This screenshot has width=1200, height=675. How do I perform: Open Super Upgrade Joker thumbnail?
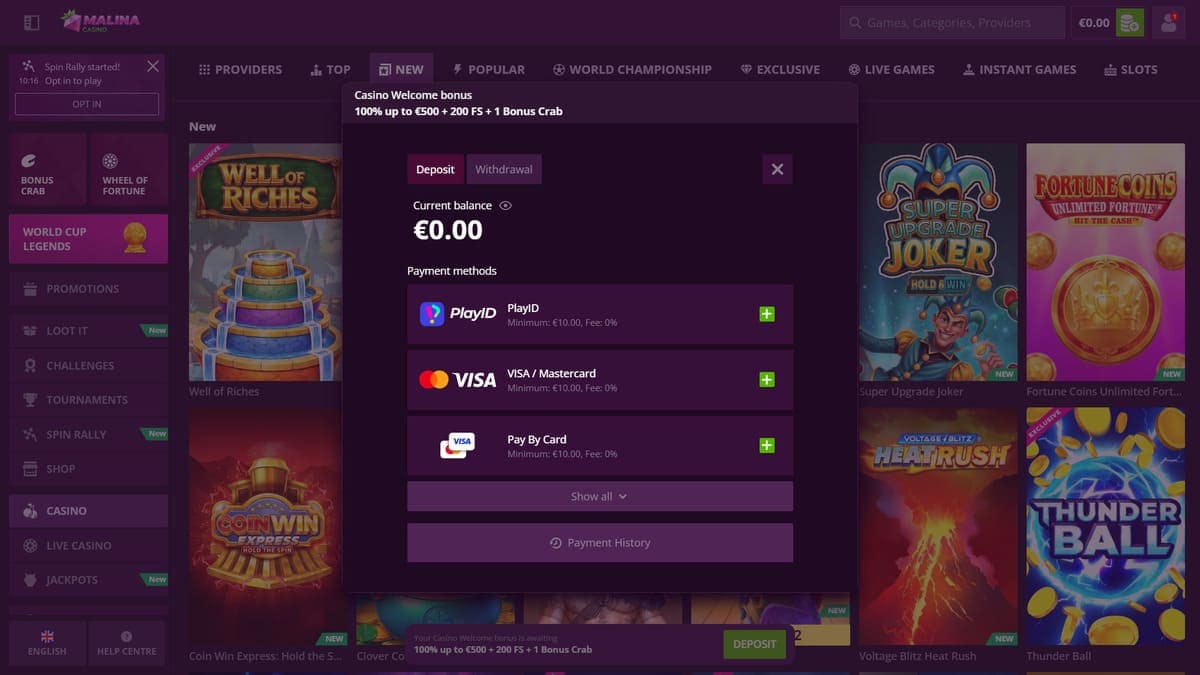[x=938, y=262]
